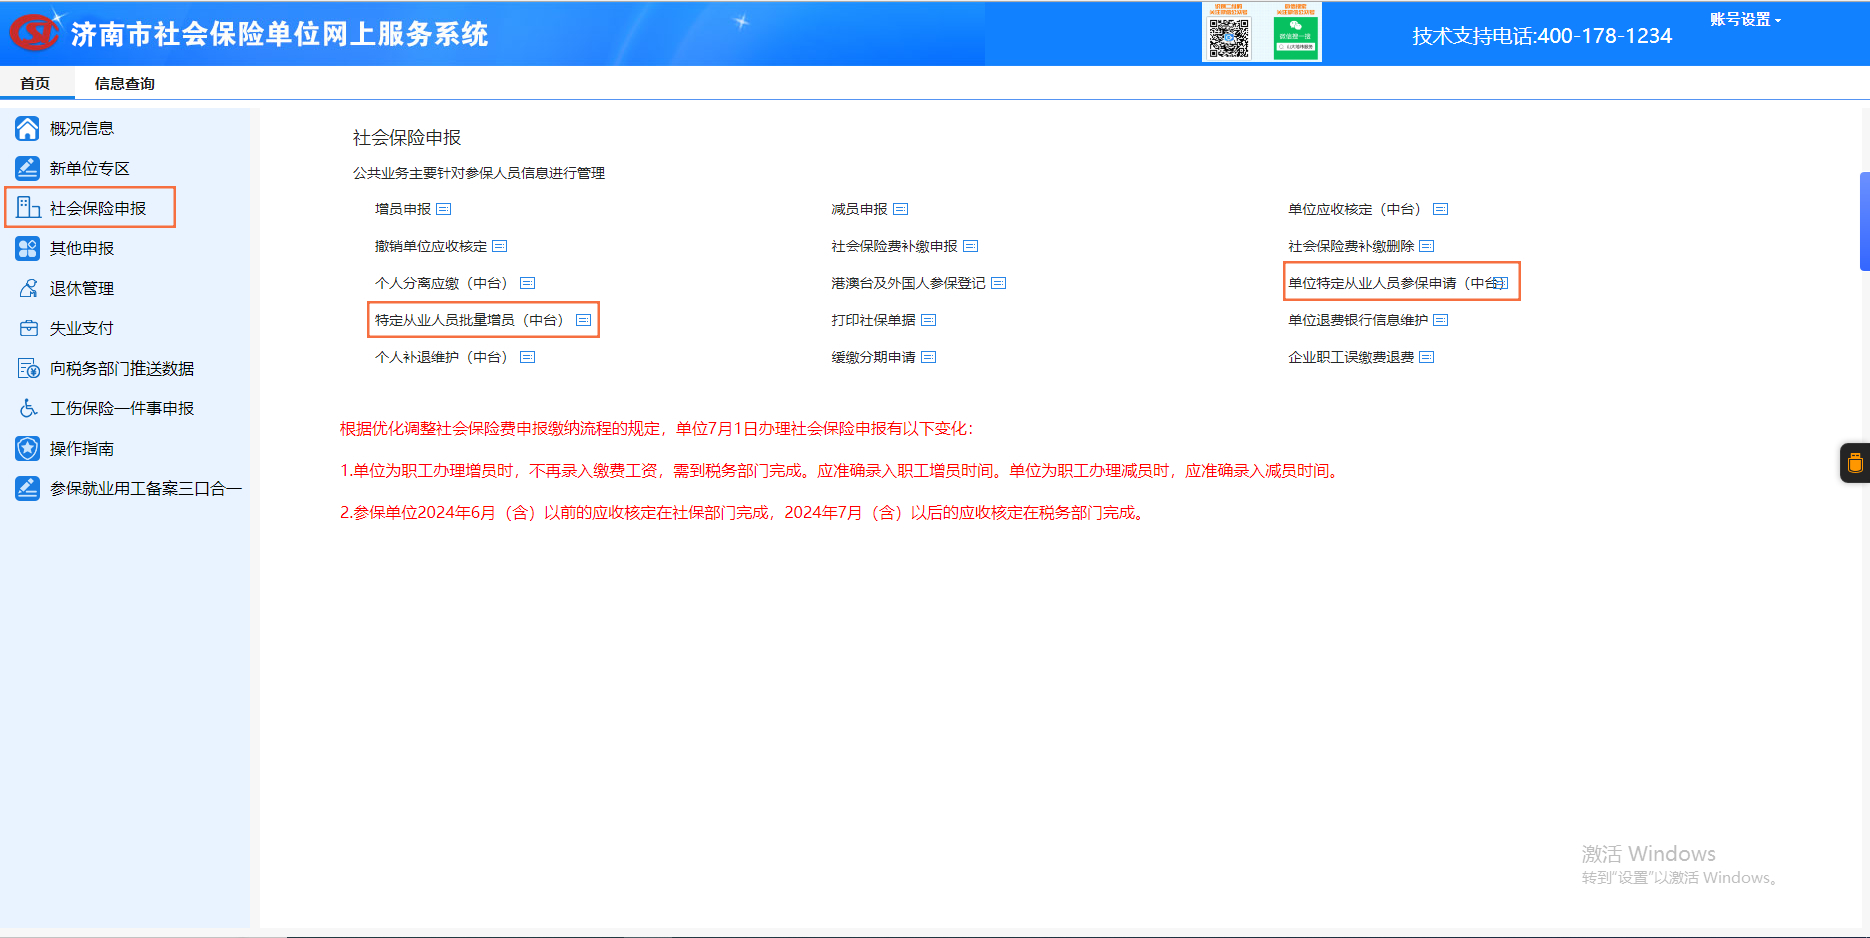Click the 其他申报 sidebar icon
This screenshot has width=1870, height=938.
click(27, 248)
